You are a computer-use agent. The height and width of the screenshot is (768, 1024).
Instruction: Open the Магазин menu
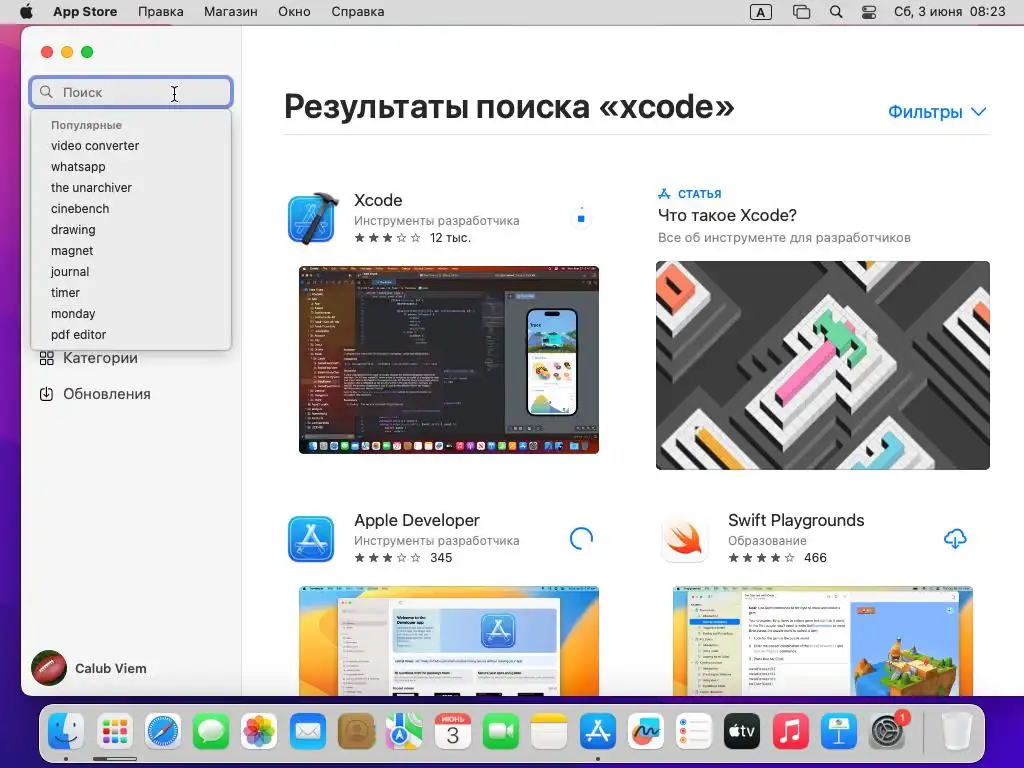(x=231, y=12)
